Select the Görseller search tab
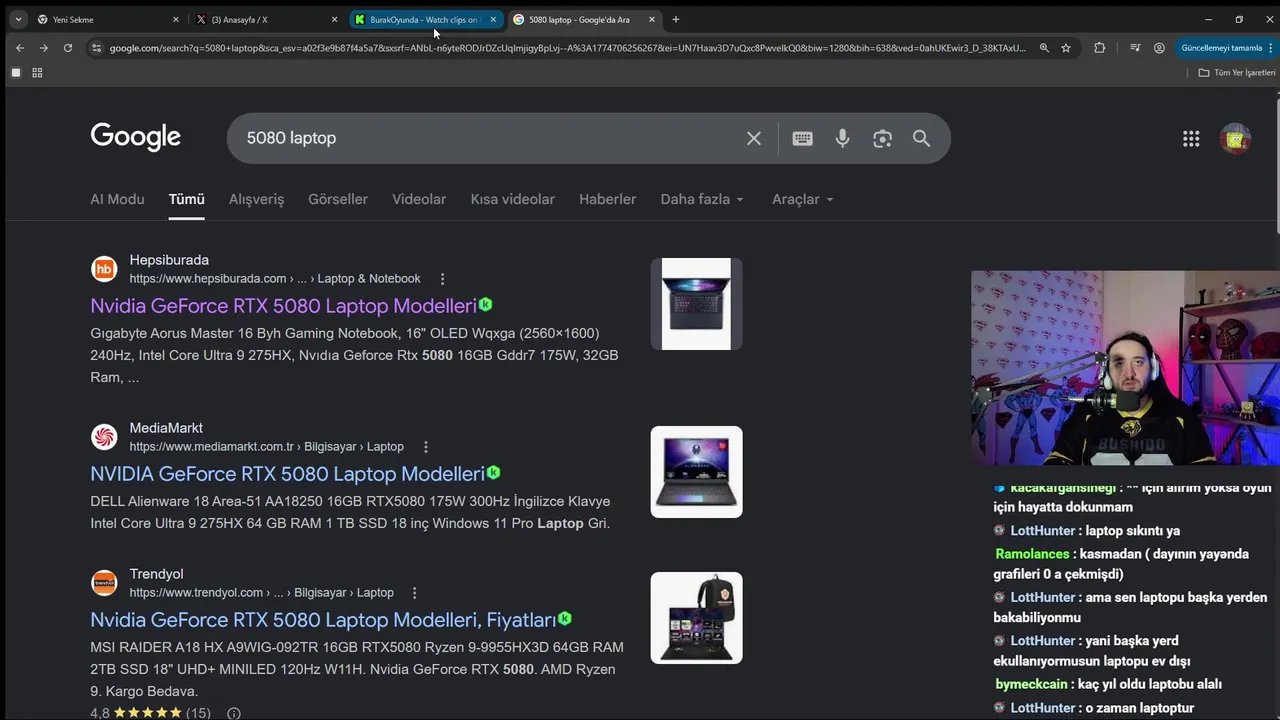The height and width of the screenshot is (720, 1280). click(x=338, y=199)
